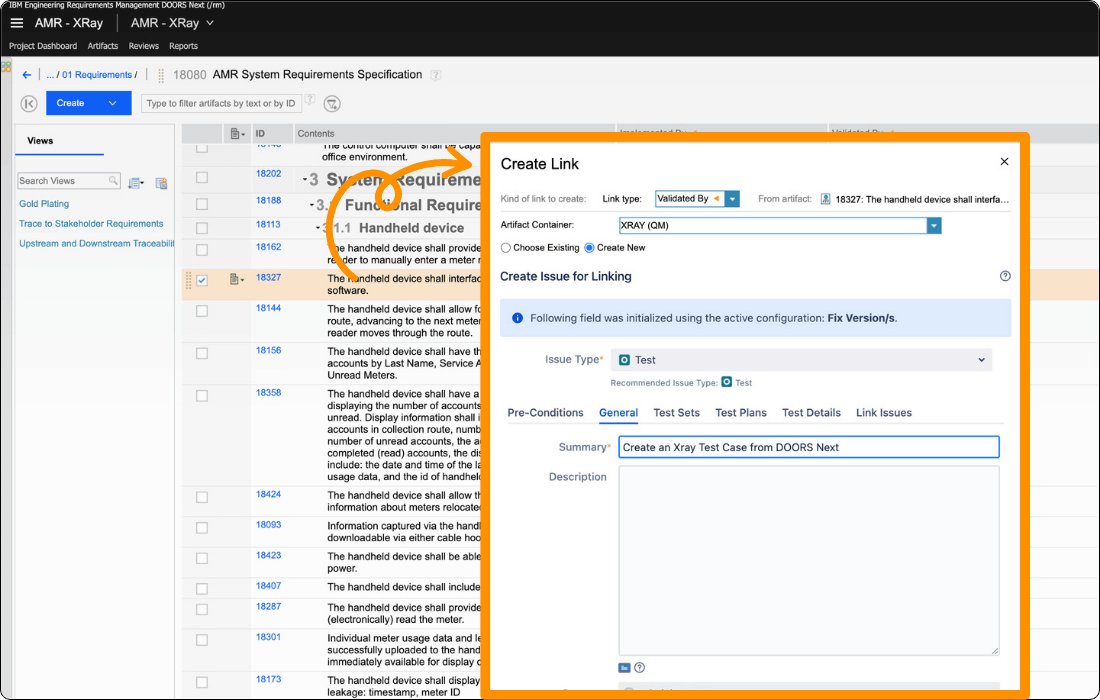This screenshot has height=700, width=1100.
Task: Open the 01 Requirements breadcrumb link
Action: 97,74
